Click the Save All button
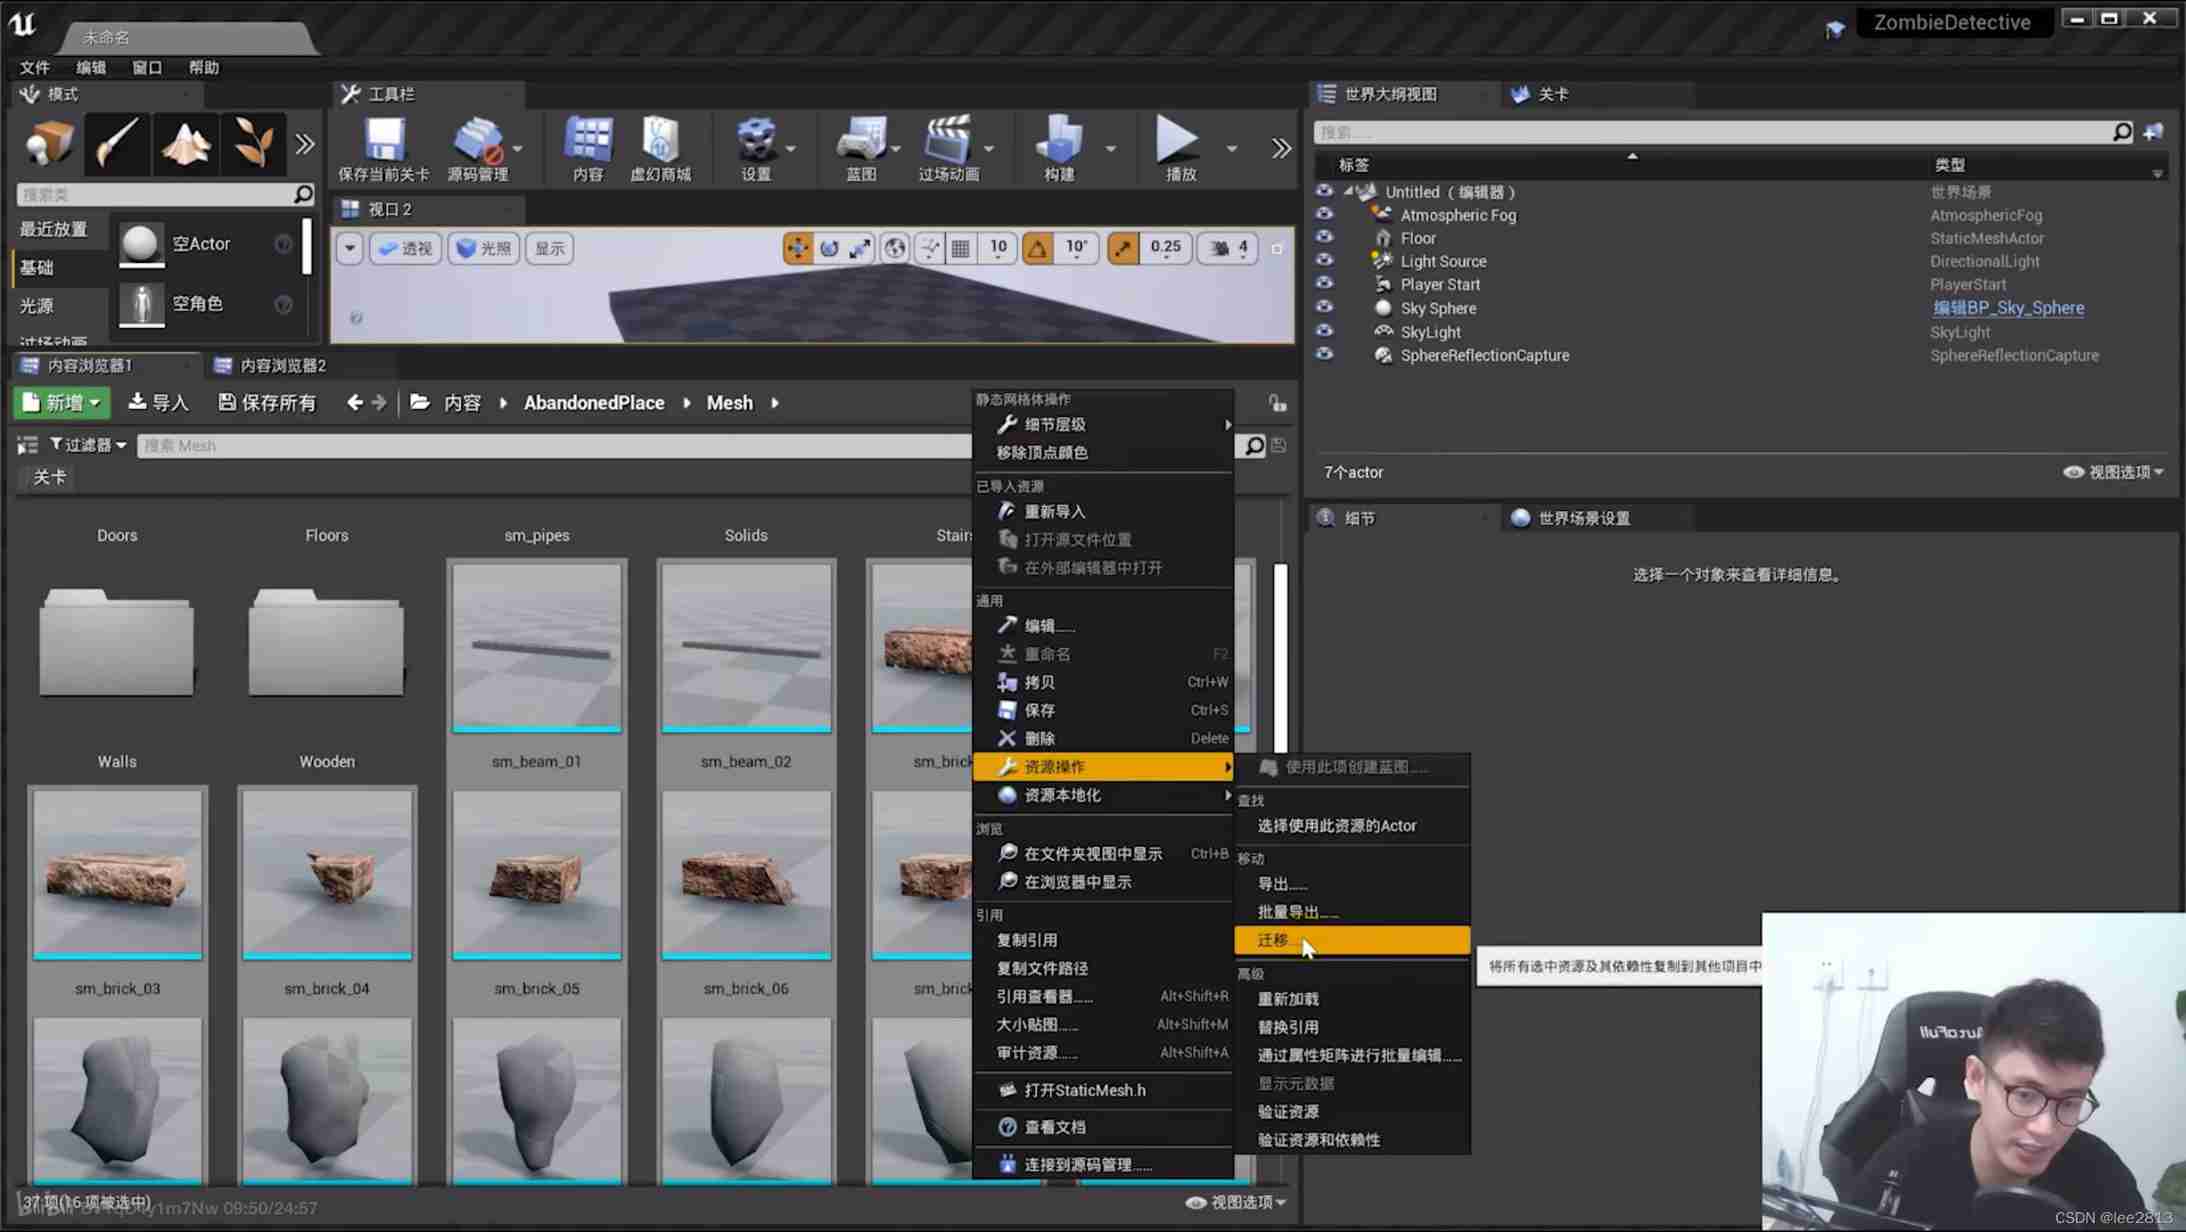2186x1232 pixels. (x=267, y=403)
